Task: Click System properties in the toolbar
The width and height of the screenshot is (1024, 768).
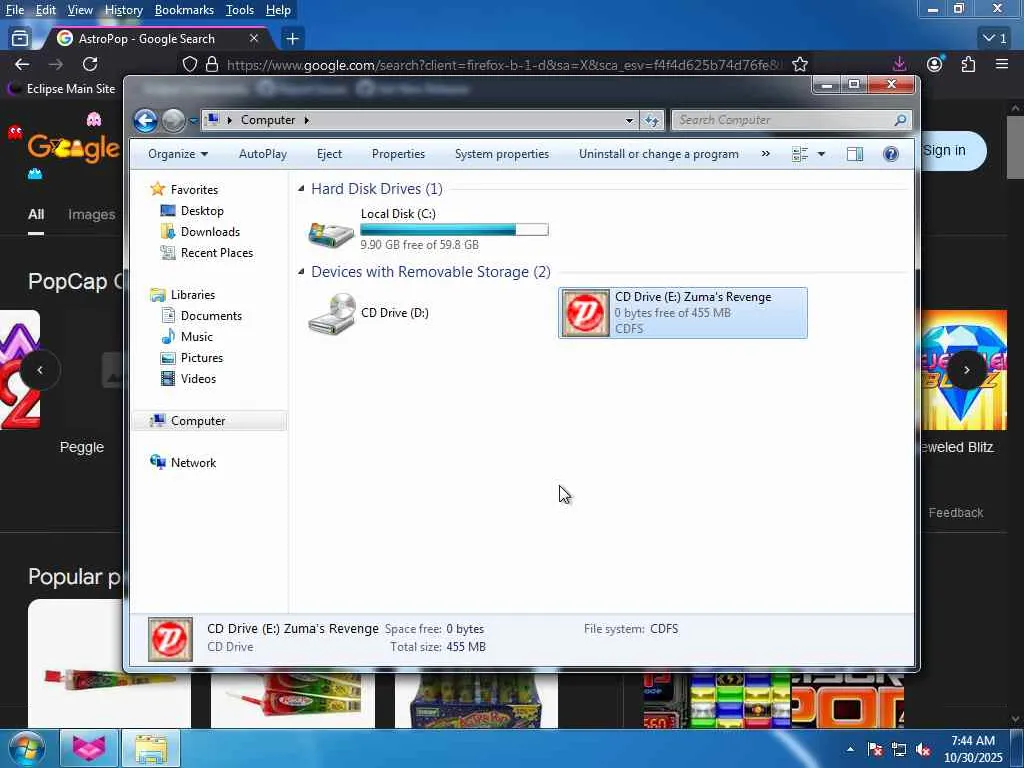Action: (502, 154)
